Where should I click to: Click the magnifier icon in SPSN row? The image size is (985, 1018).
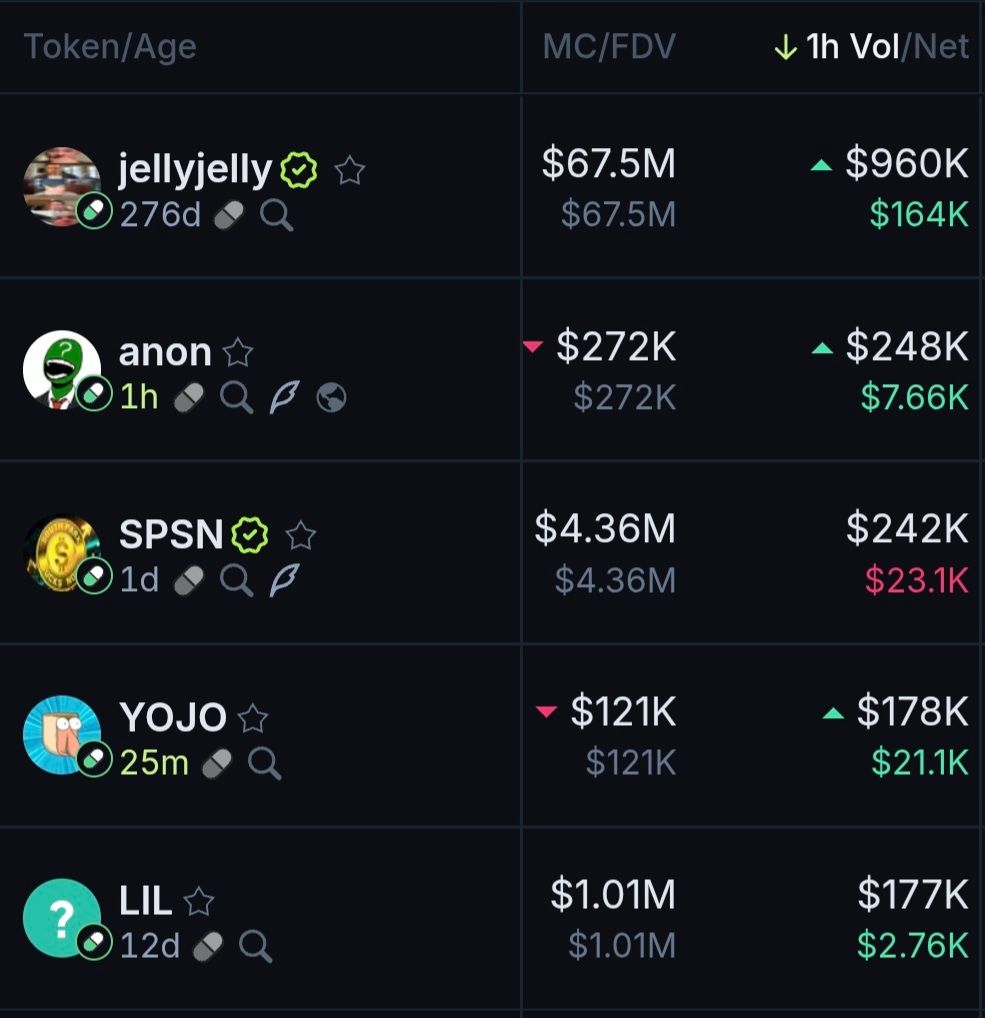pyautogui.click(x=236, y=580)
